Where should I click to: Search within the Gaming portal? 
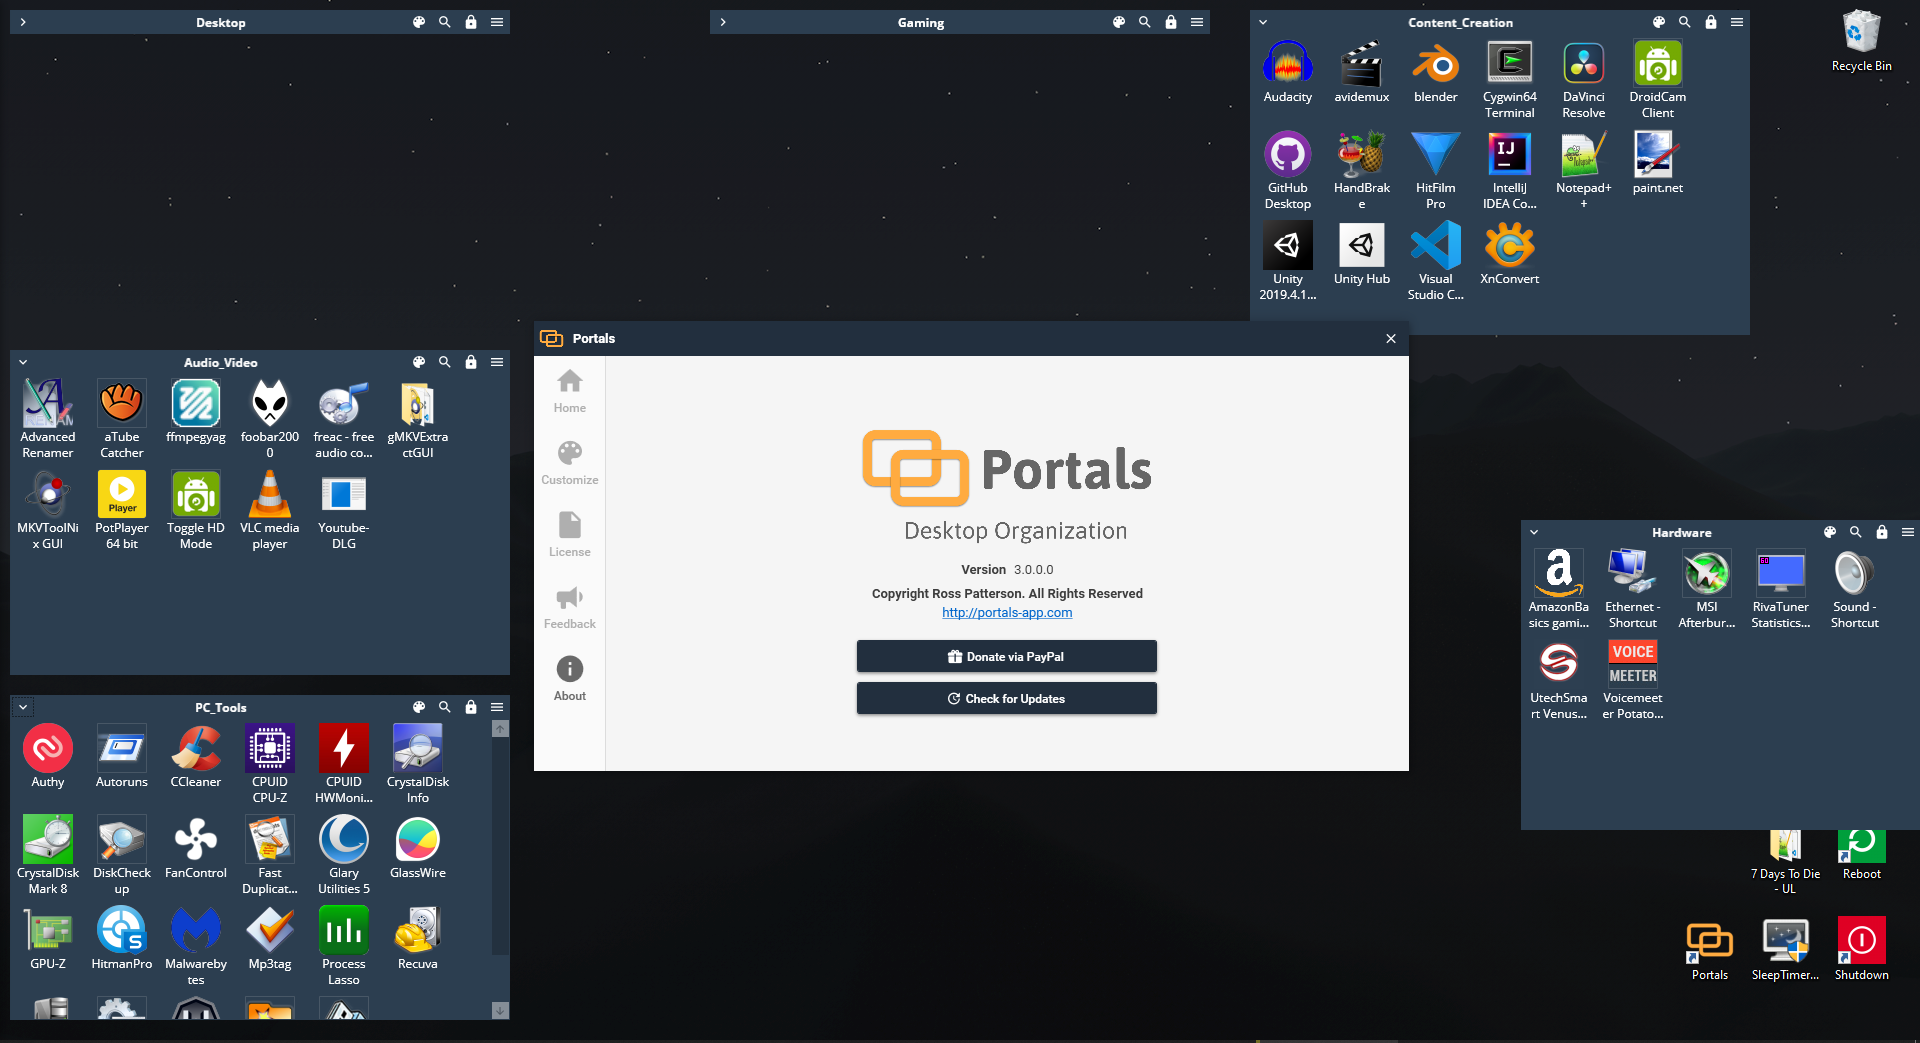1145,22
